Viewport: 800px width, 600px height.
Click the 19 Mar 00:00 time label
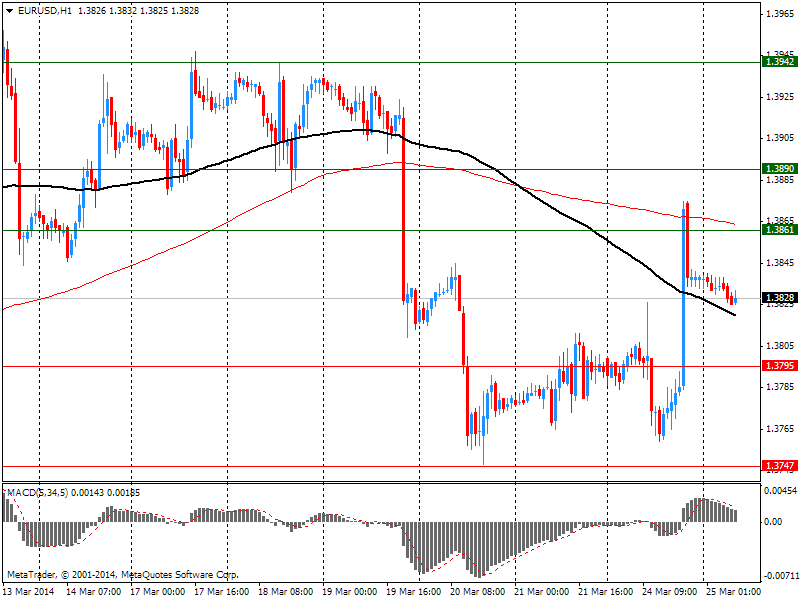tap(350, 592)
